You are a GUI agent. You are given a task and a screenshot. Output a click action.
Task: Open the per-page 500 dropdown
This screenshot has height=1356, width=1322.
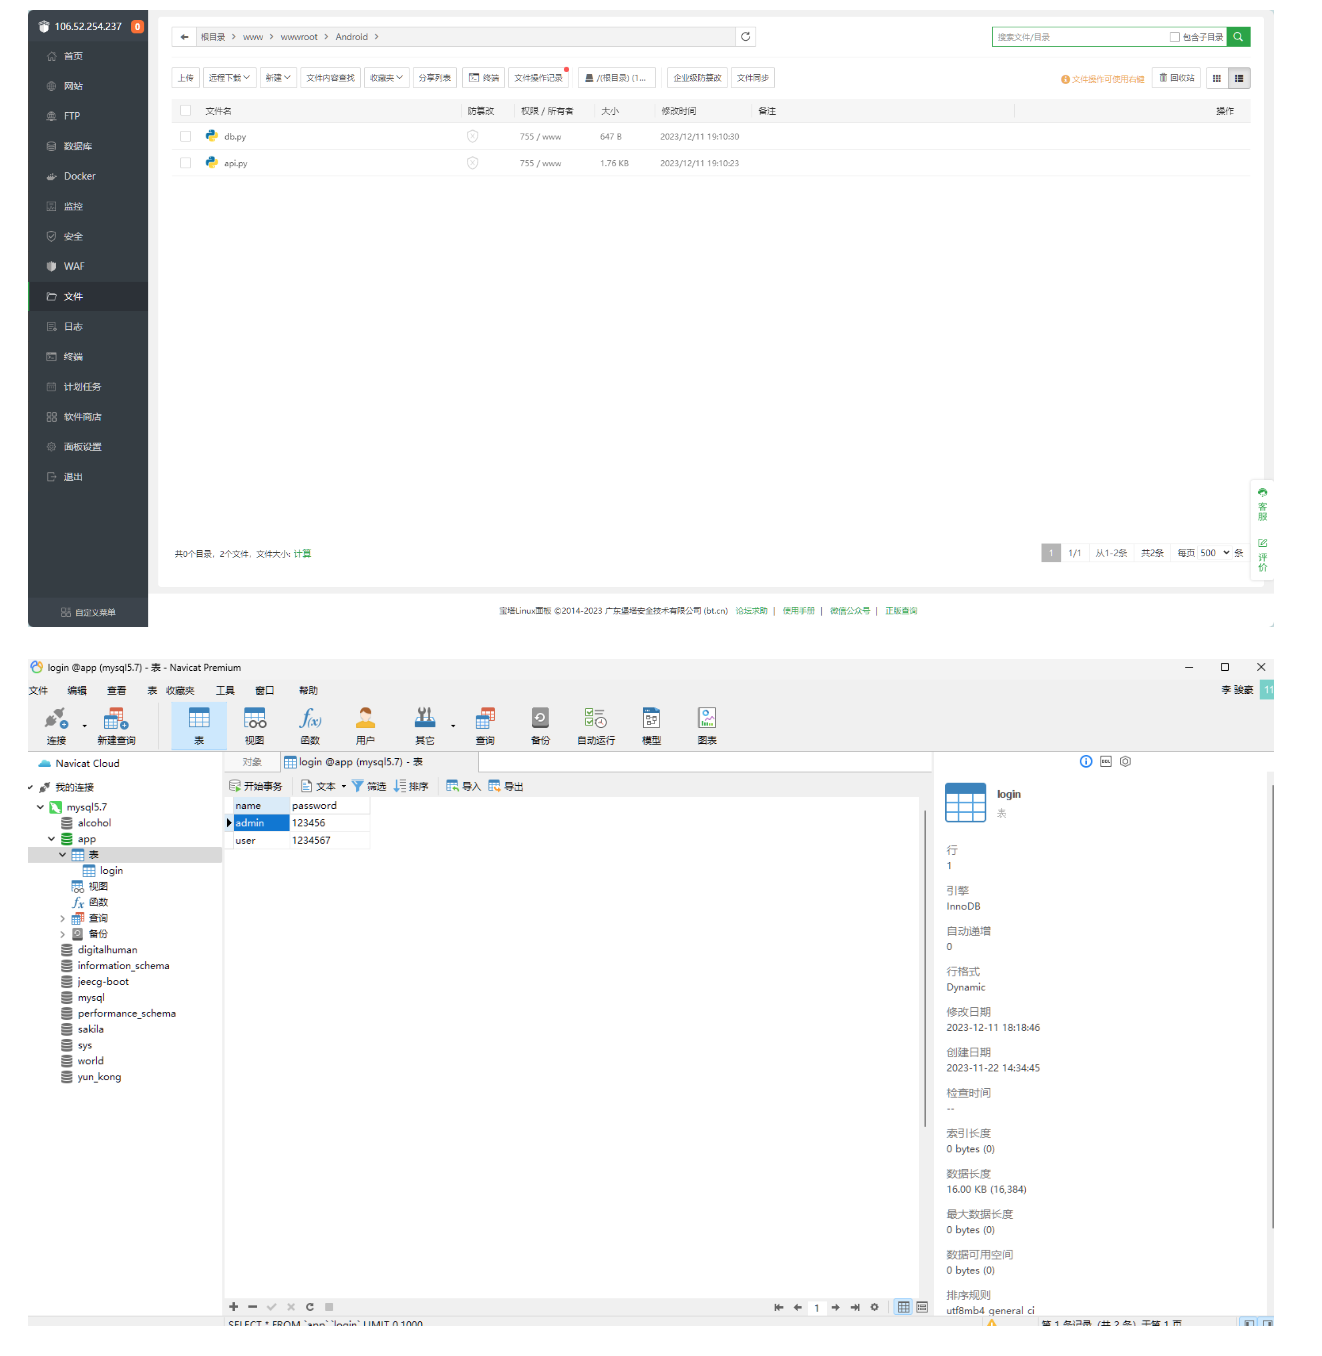pos(1214,553)
